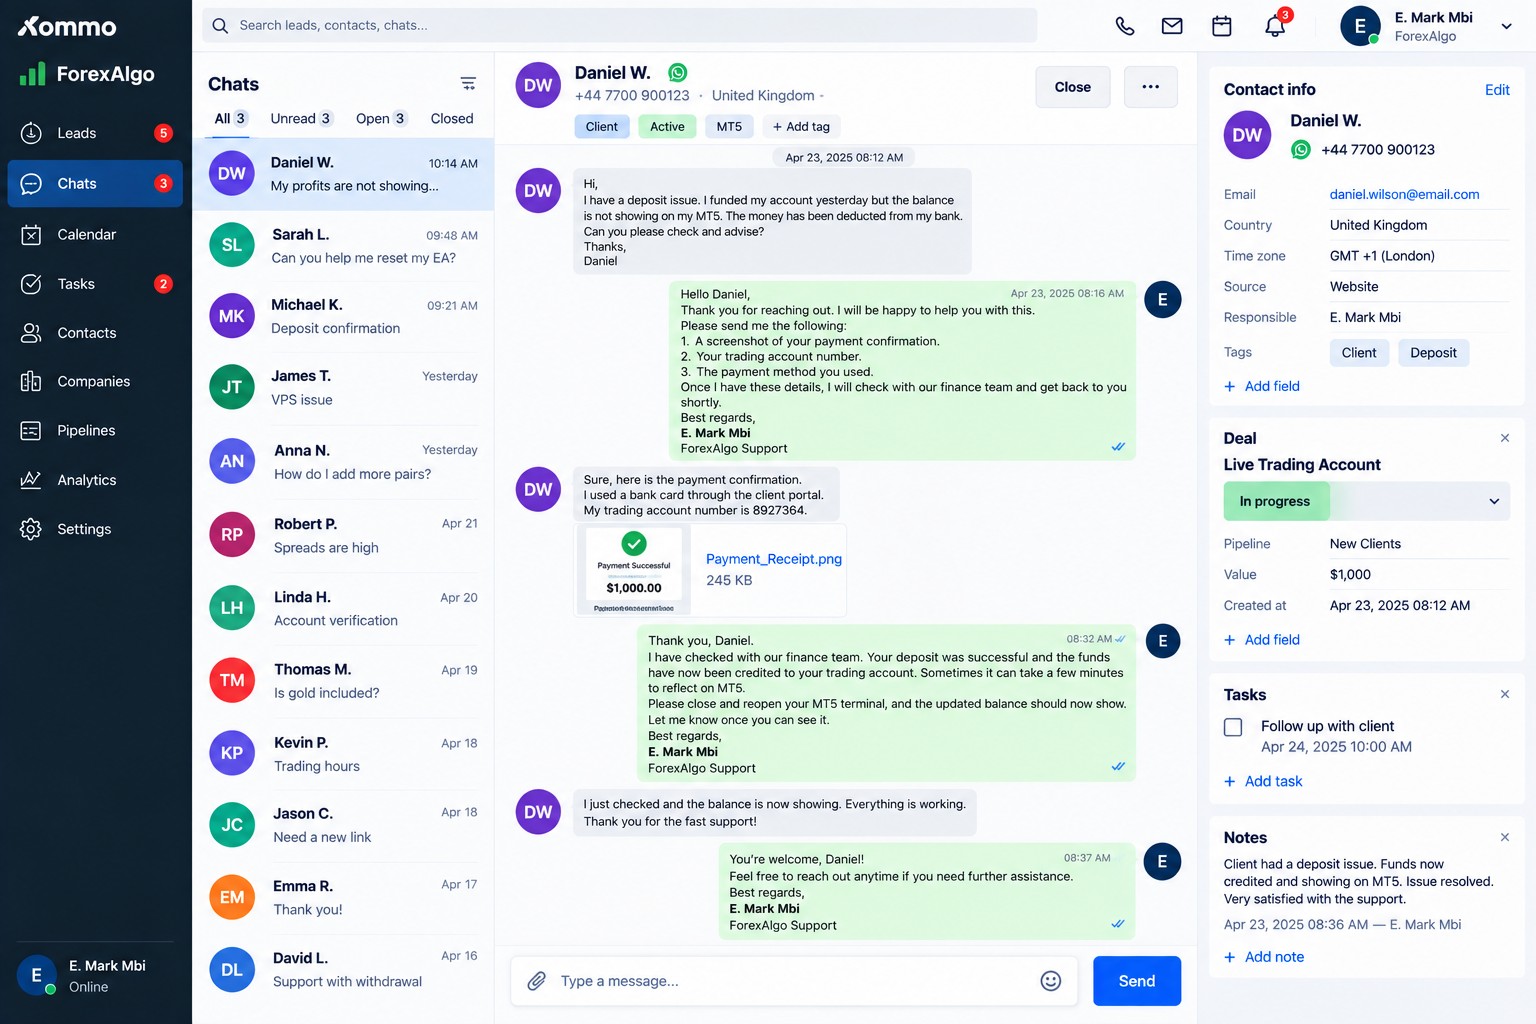The height and width of the screenshot is (1024, 1536).
Task: Select the Open chats tab
Action: pos(381,118)
